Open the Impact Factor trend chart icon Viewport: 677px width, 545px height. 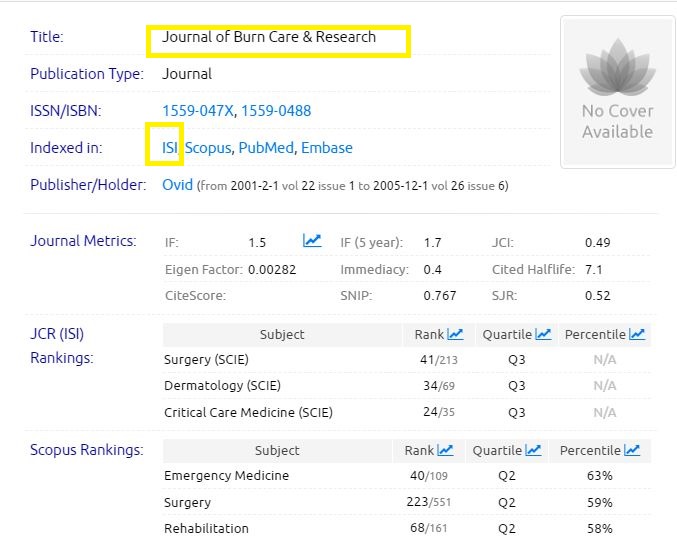point(312,241)
